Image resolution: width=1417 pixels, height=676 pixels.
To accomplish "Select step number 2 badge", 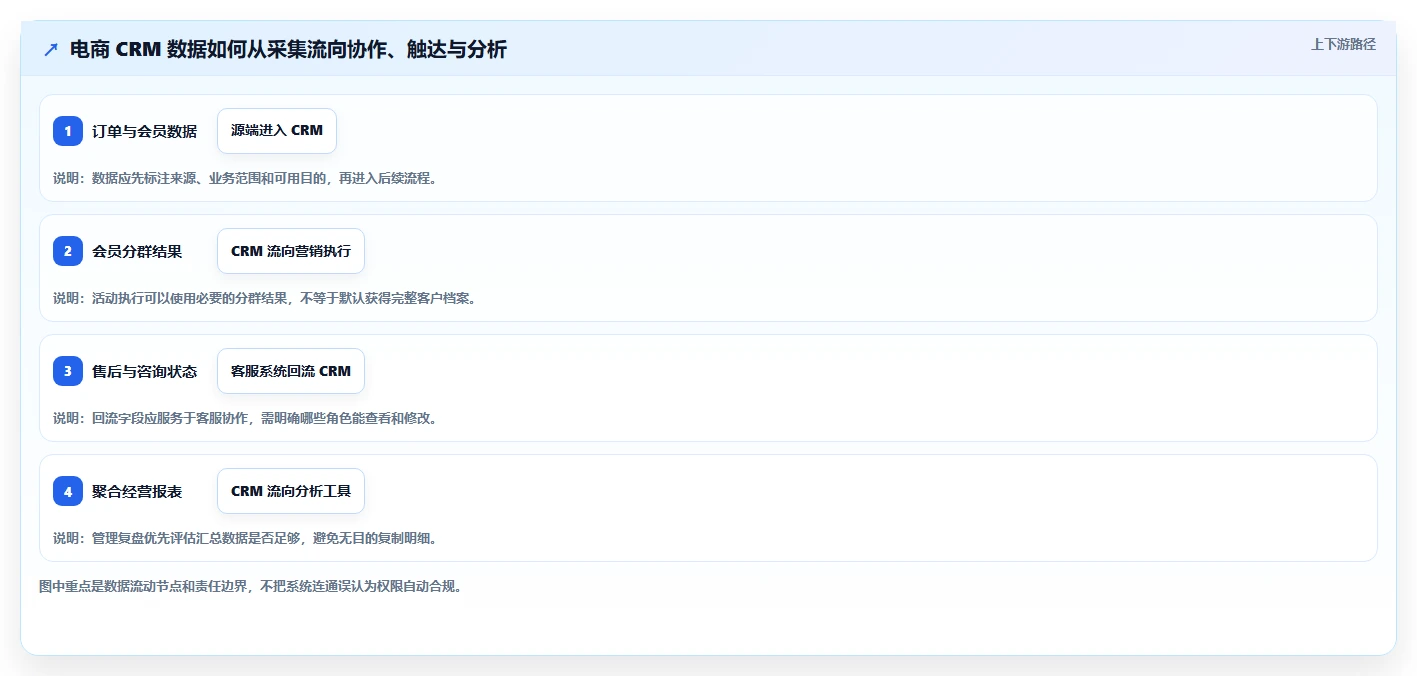I will pyautogui.click(x=68, y=251).
